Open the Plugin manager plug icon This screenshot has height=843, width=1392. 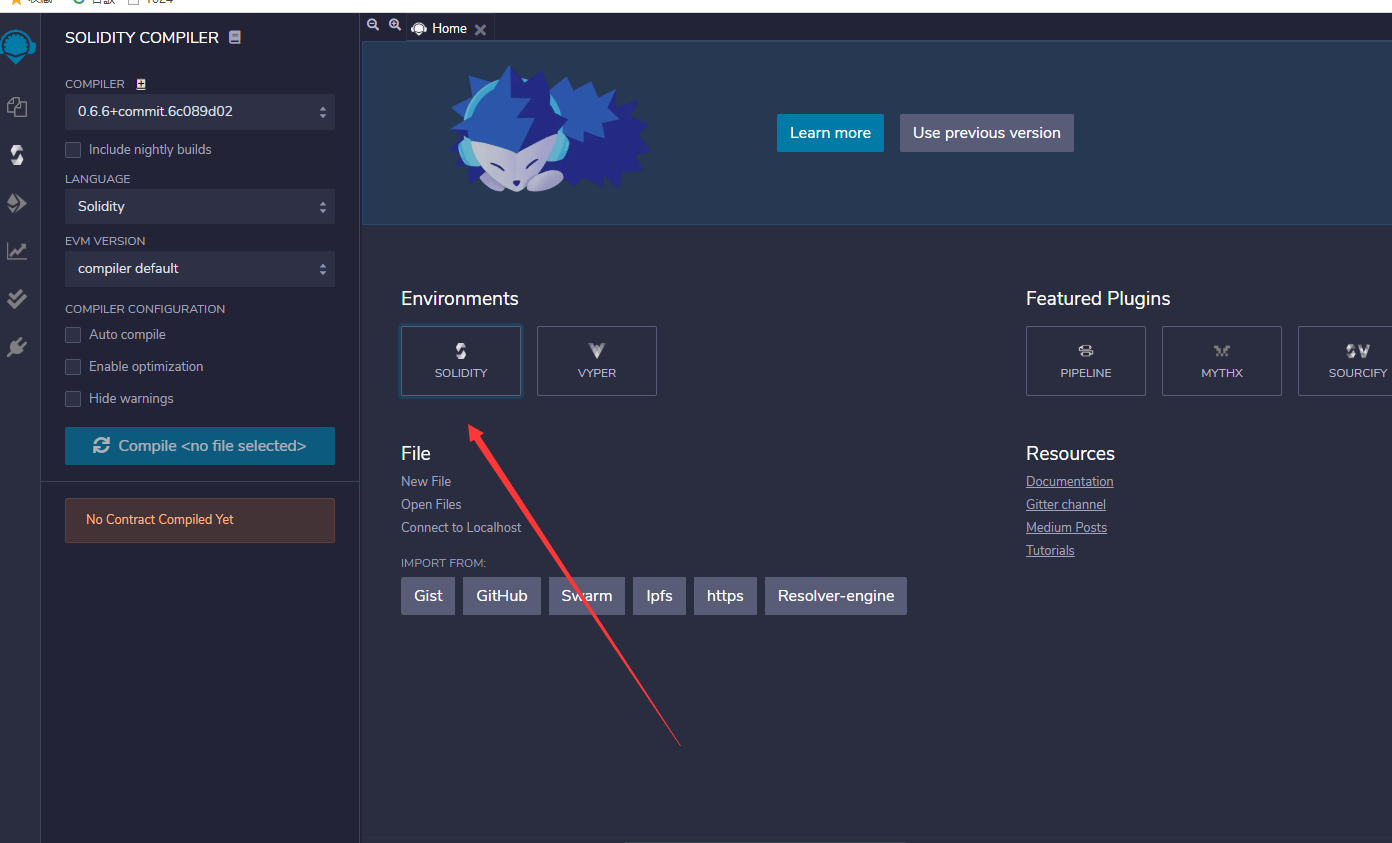coord(17,347)
